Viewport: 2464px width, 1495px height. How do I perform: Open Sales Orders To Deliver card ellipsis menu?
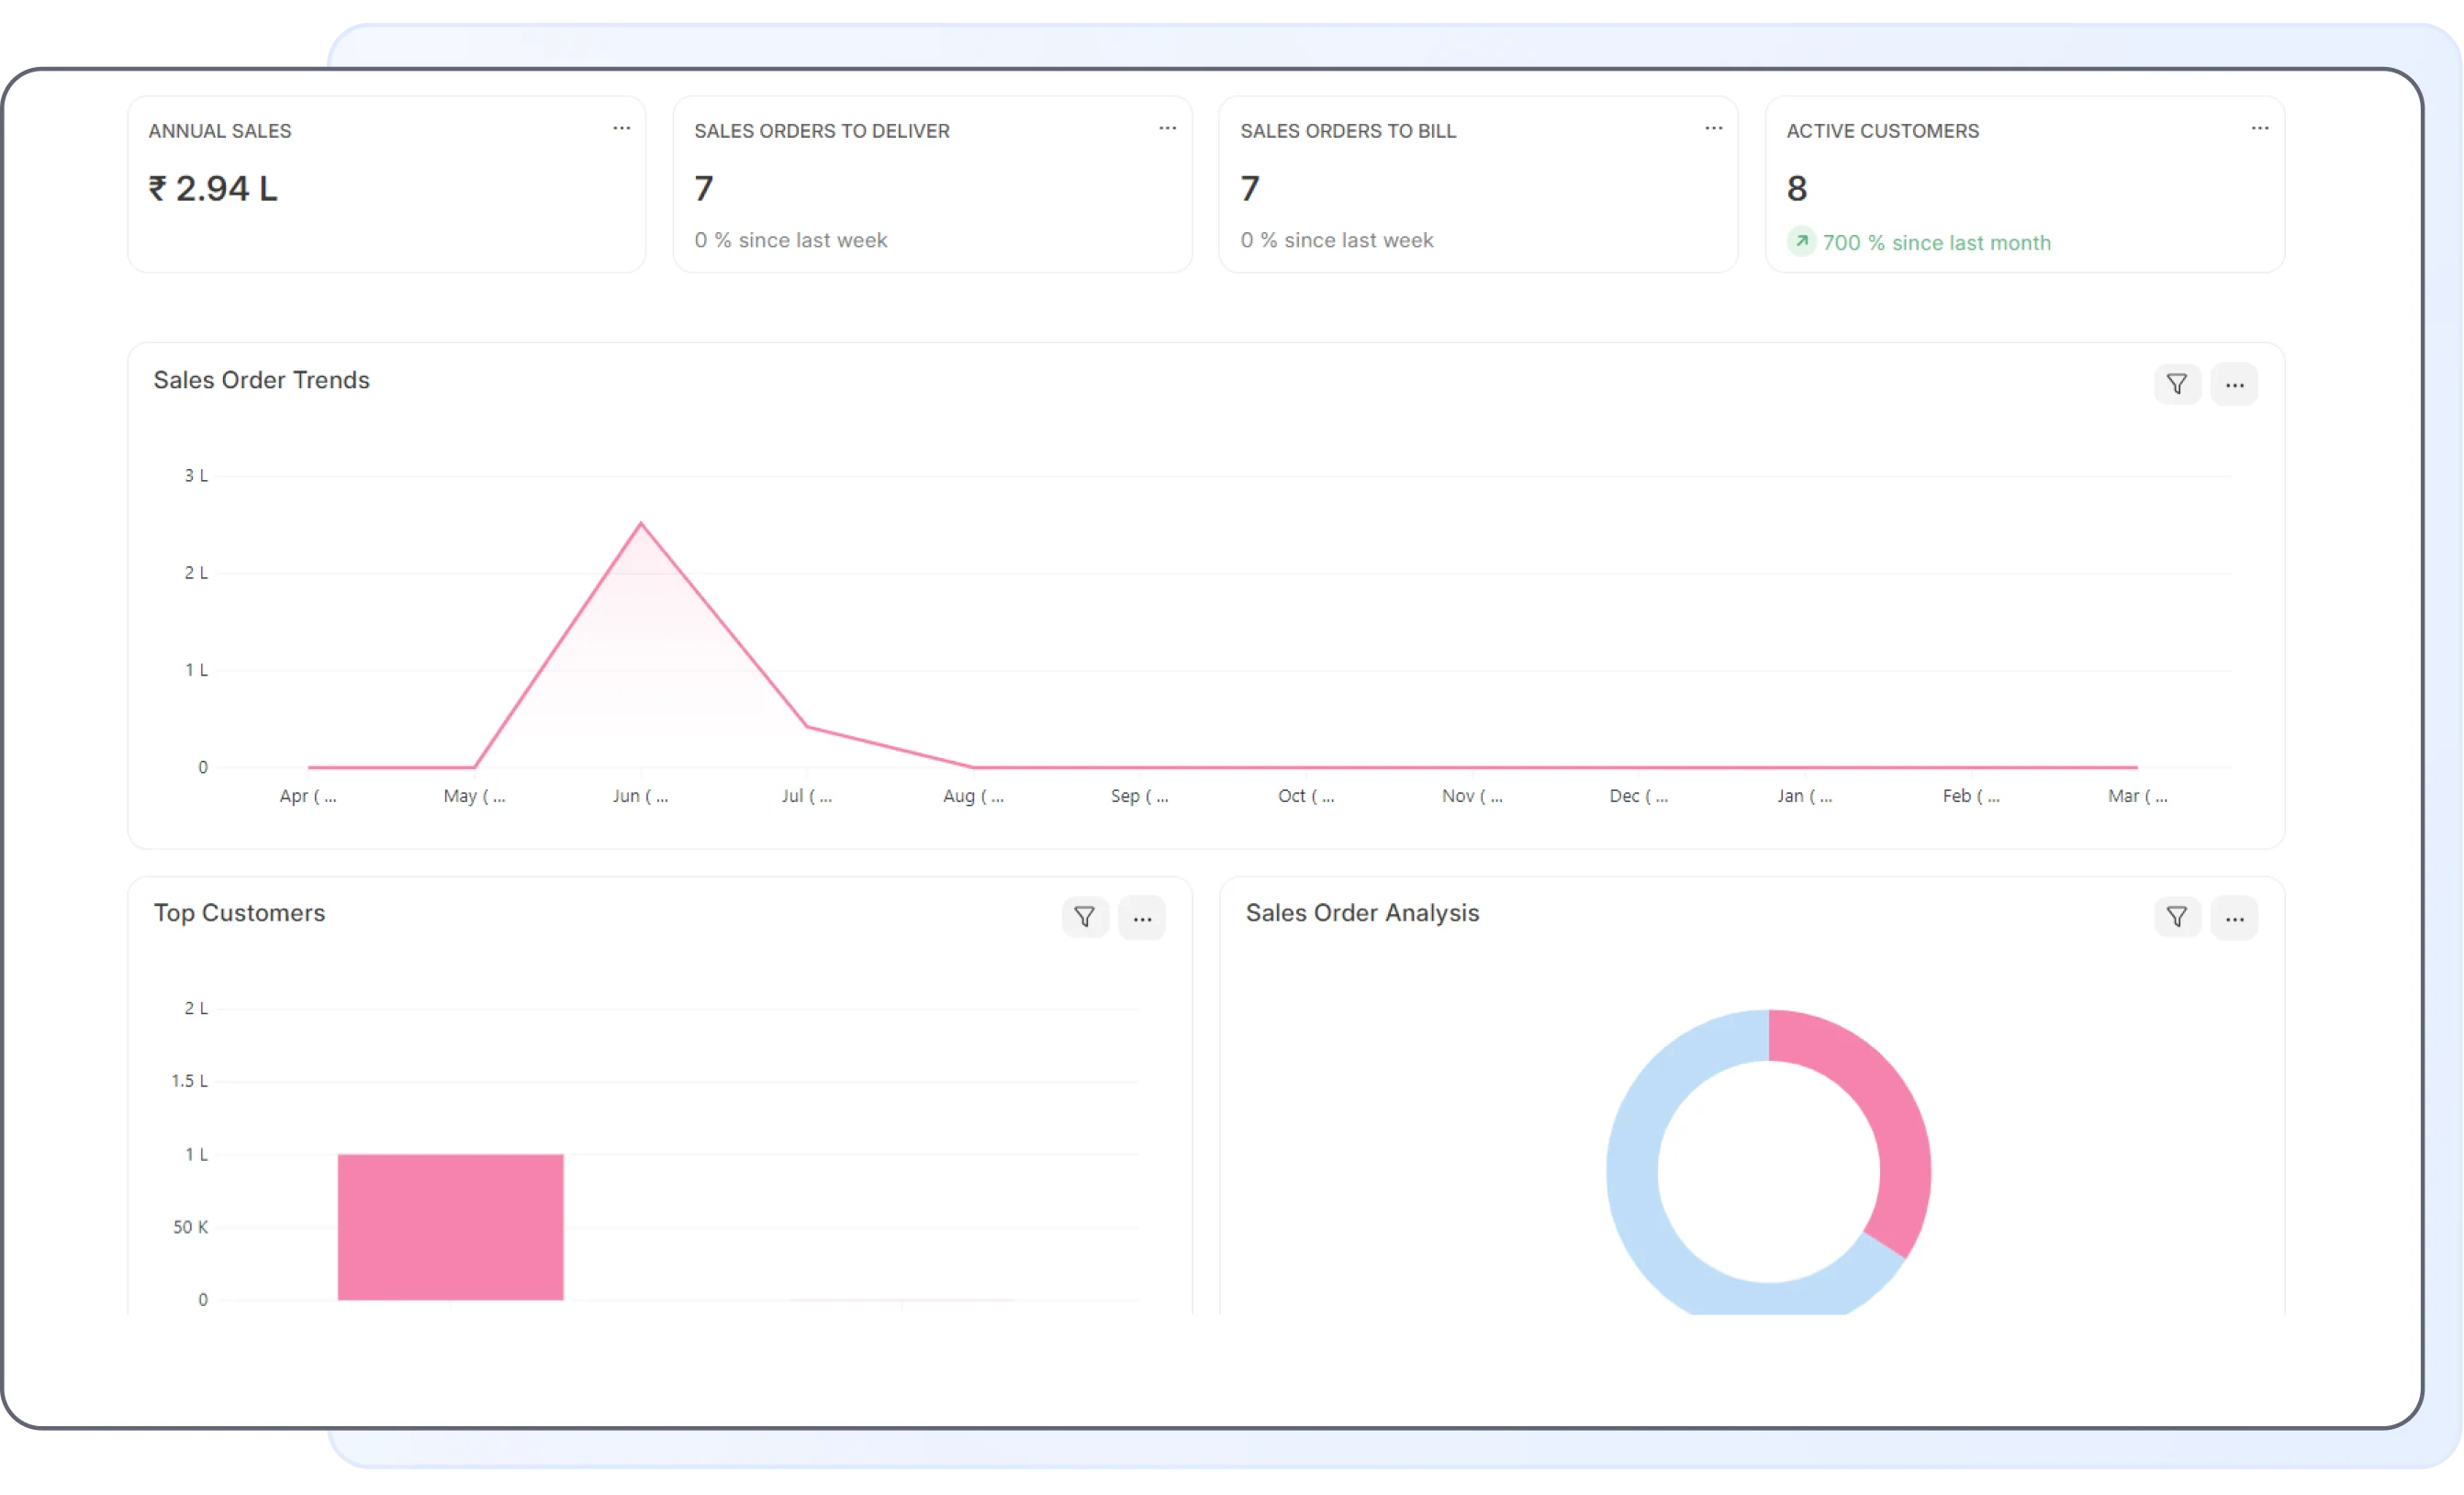[1167, 128]
